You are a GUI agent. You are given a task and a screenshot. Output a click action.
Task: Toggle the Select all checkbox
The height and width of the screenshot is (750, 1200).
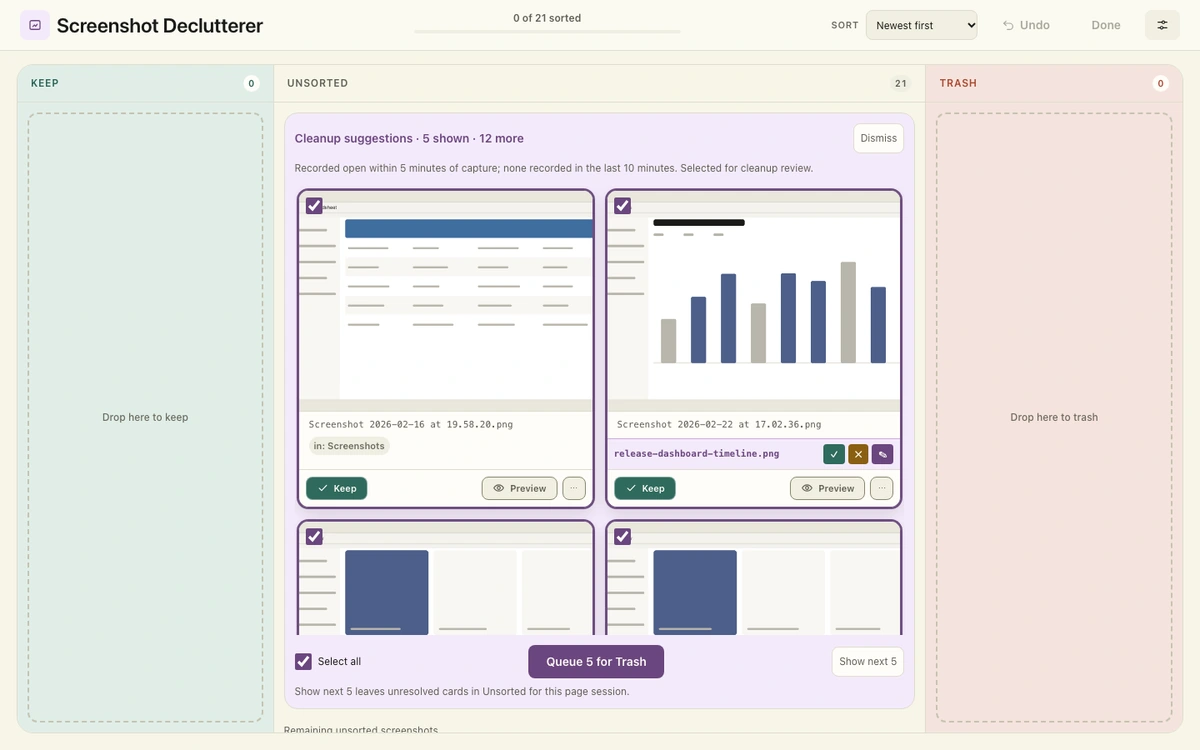pos(303,661)
